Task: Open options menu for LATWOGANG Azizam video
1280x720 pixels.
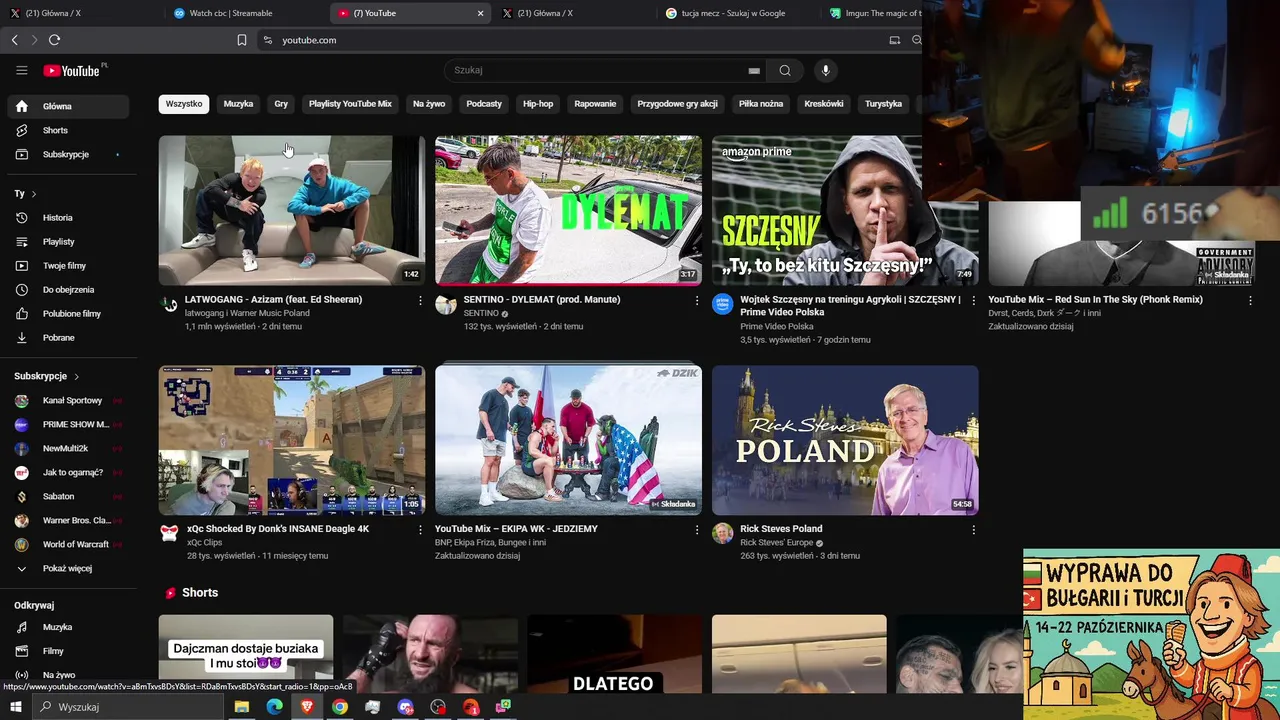Action: click(x=420, y=300)
